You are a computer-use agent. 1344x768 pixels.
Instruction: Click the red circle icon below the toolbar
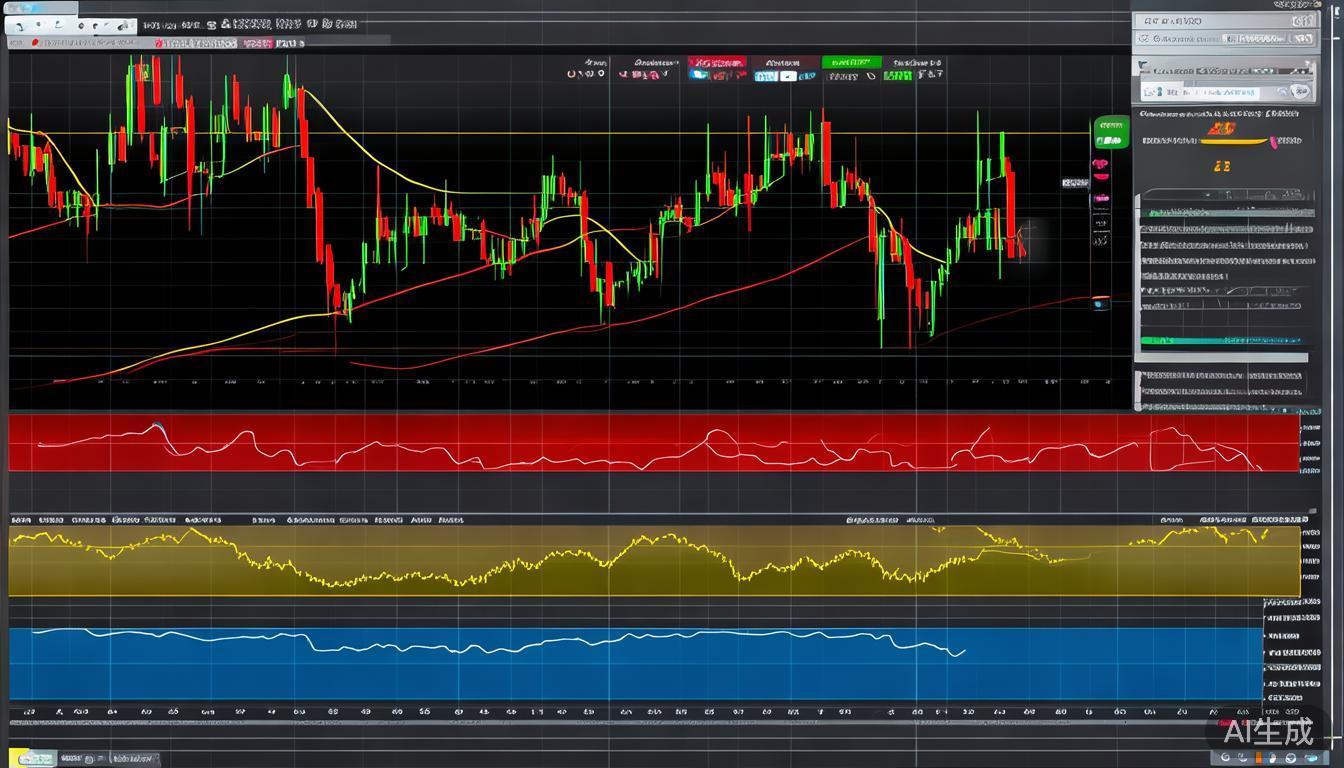35,43
